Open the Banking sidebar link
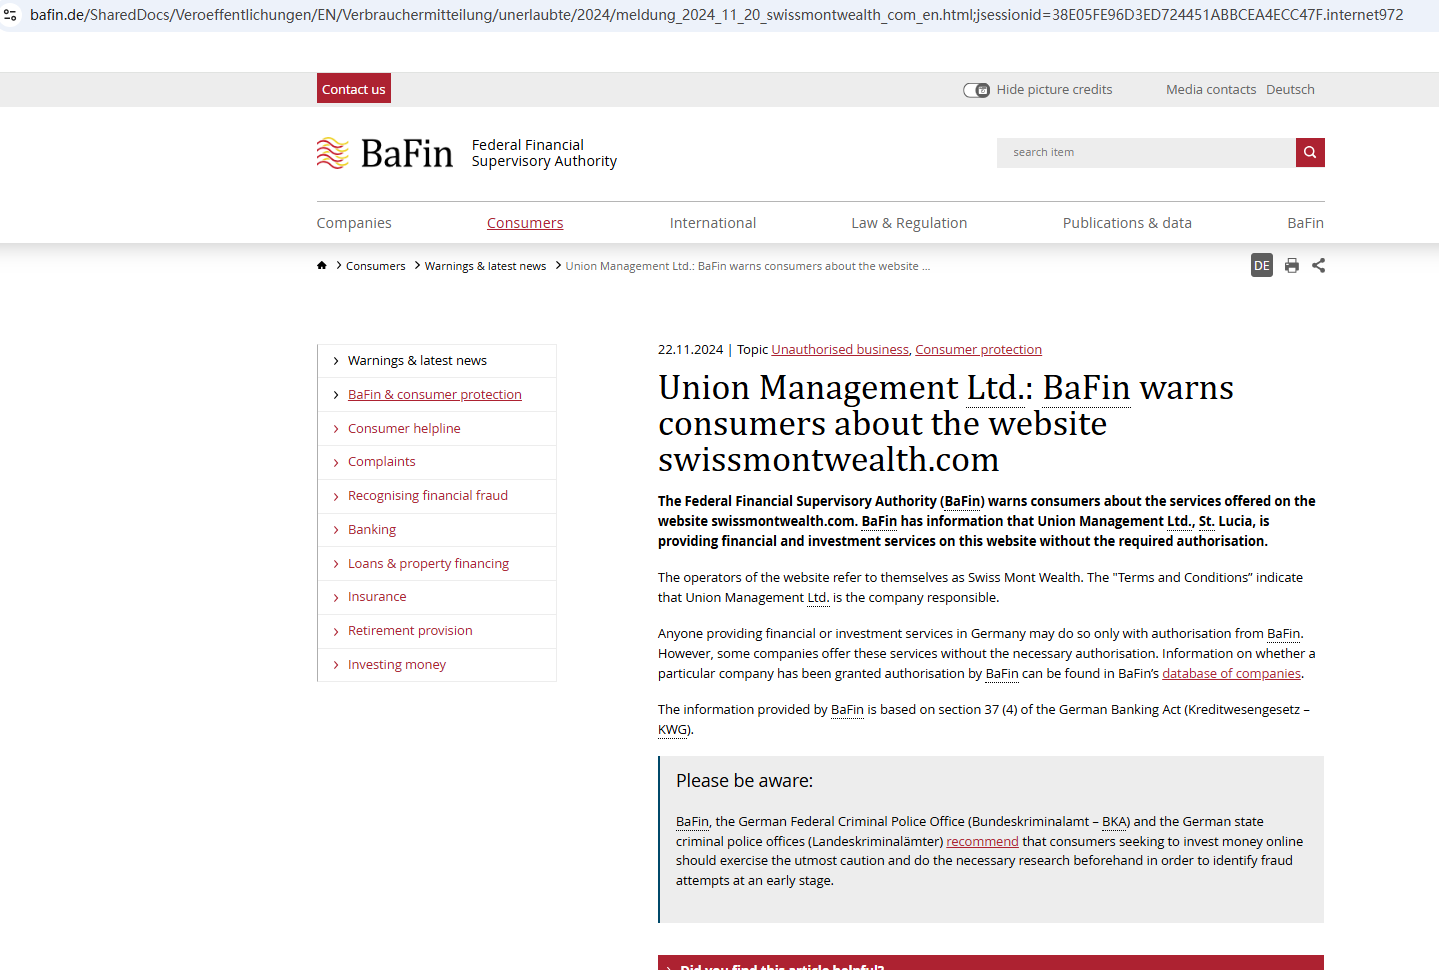Image resolution: width=1439 pixels, height=970 pixels. point(372,530)
